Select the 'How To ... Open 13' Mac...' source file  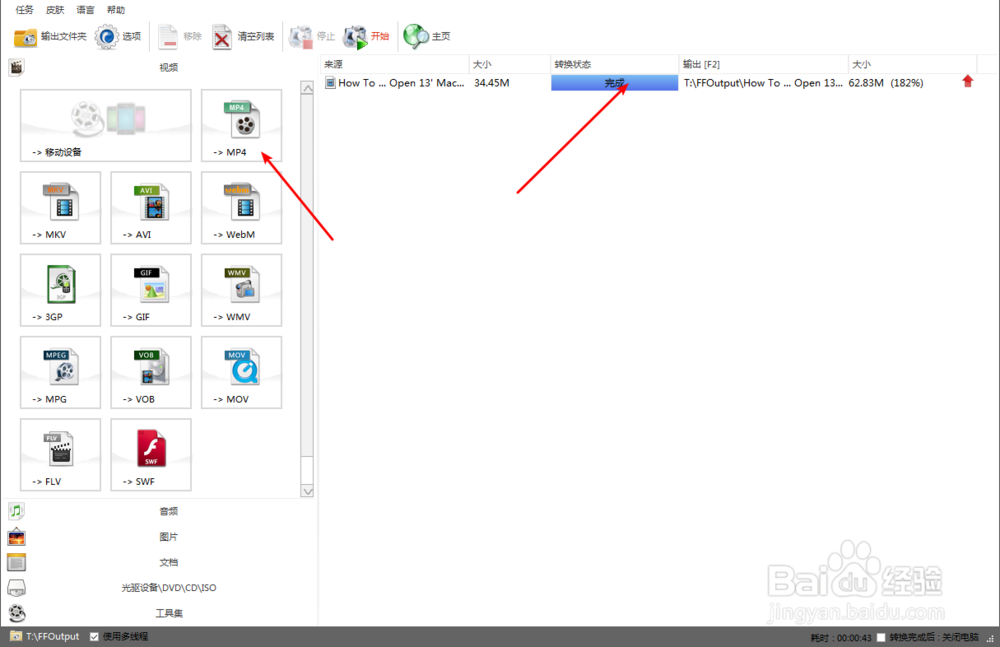click(x=395, y=82)
